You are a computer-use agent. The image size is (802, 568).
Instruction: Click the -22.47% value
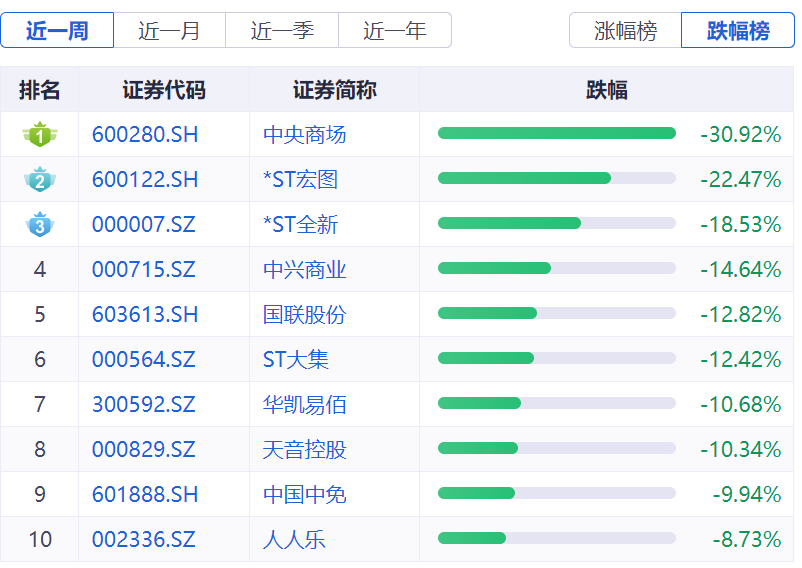(x=741, y=180)
